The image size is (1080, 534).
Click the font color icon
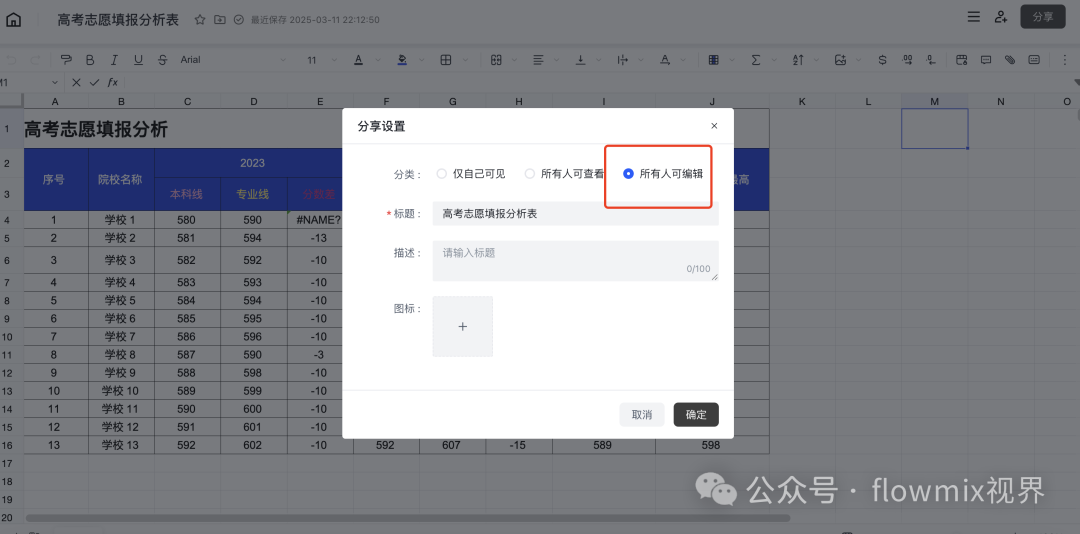pyautogui.click(x=358, y=60)
